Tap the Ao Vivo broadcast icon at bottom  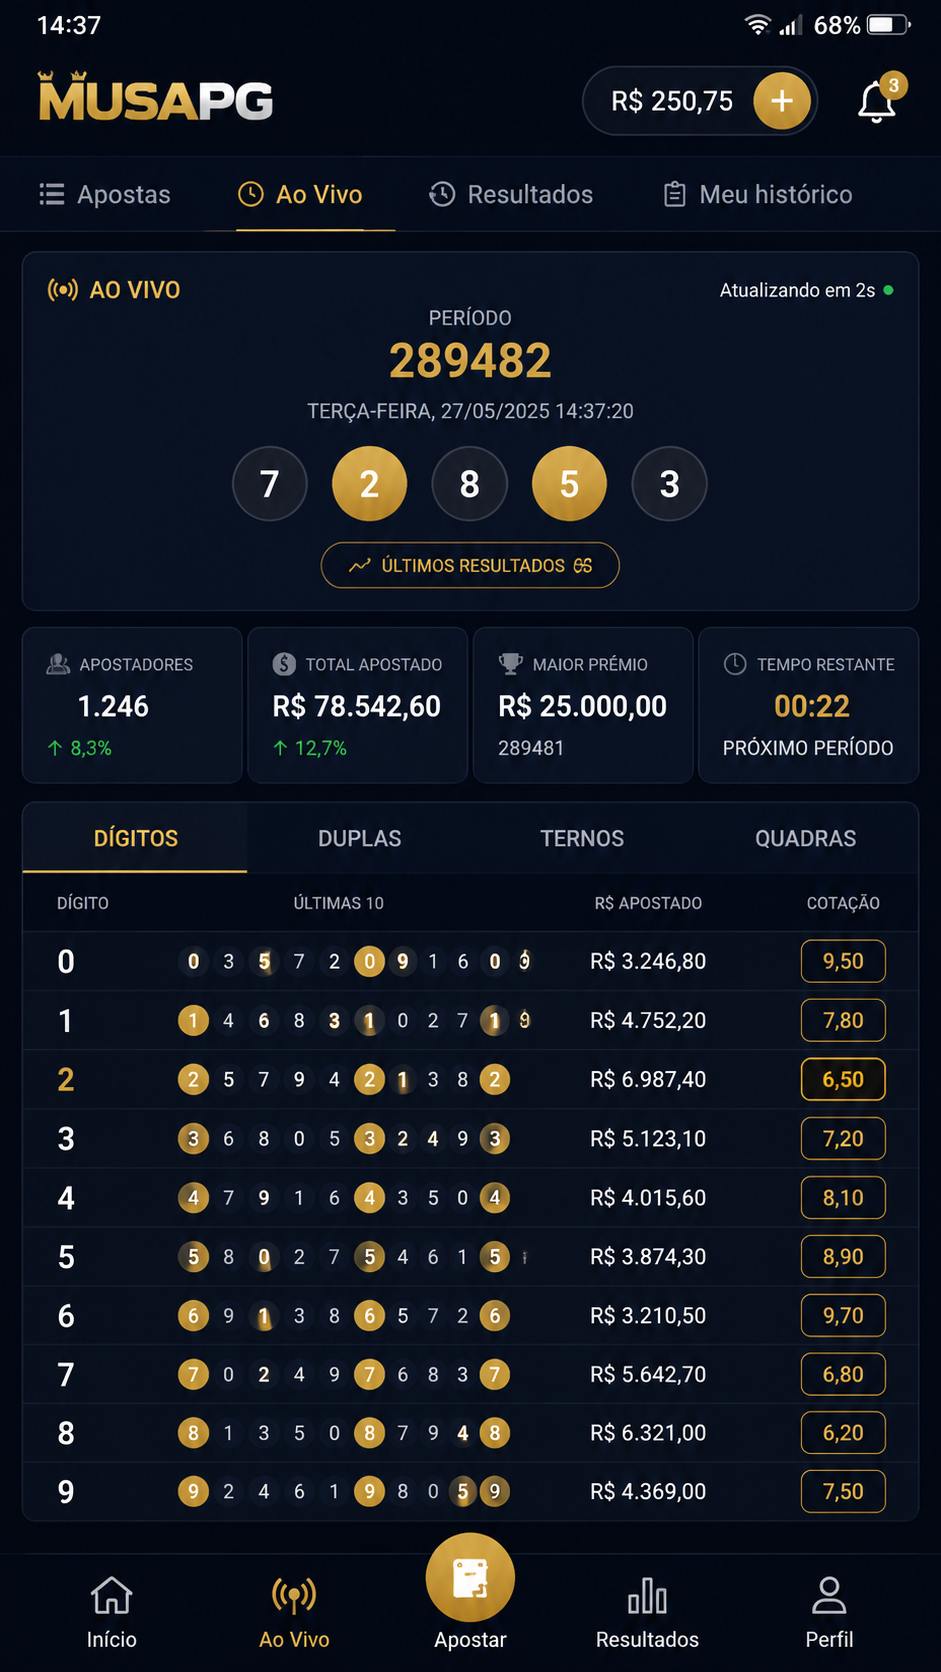[x=294, y=1596]
